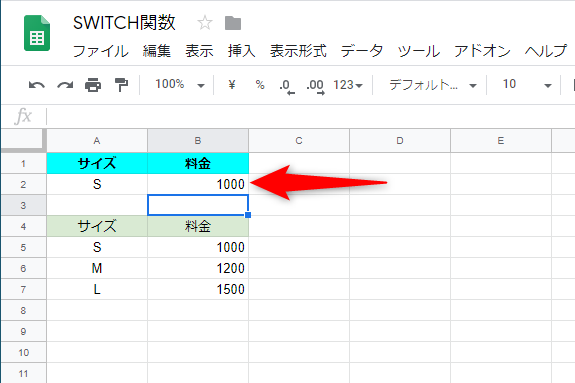575x383 pixels.
Task: Star the SWITCH関数 document
Action: [x=205, y=23]
